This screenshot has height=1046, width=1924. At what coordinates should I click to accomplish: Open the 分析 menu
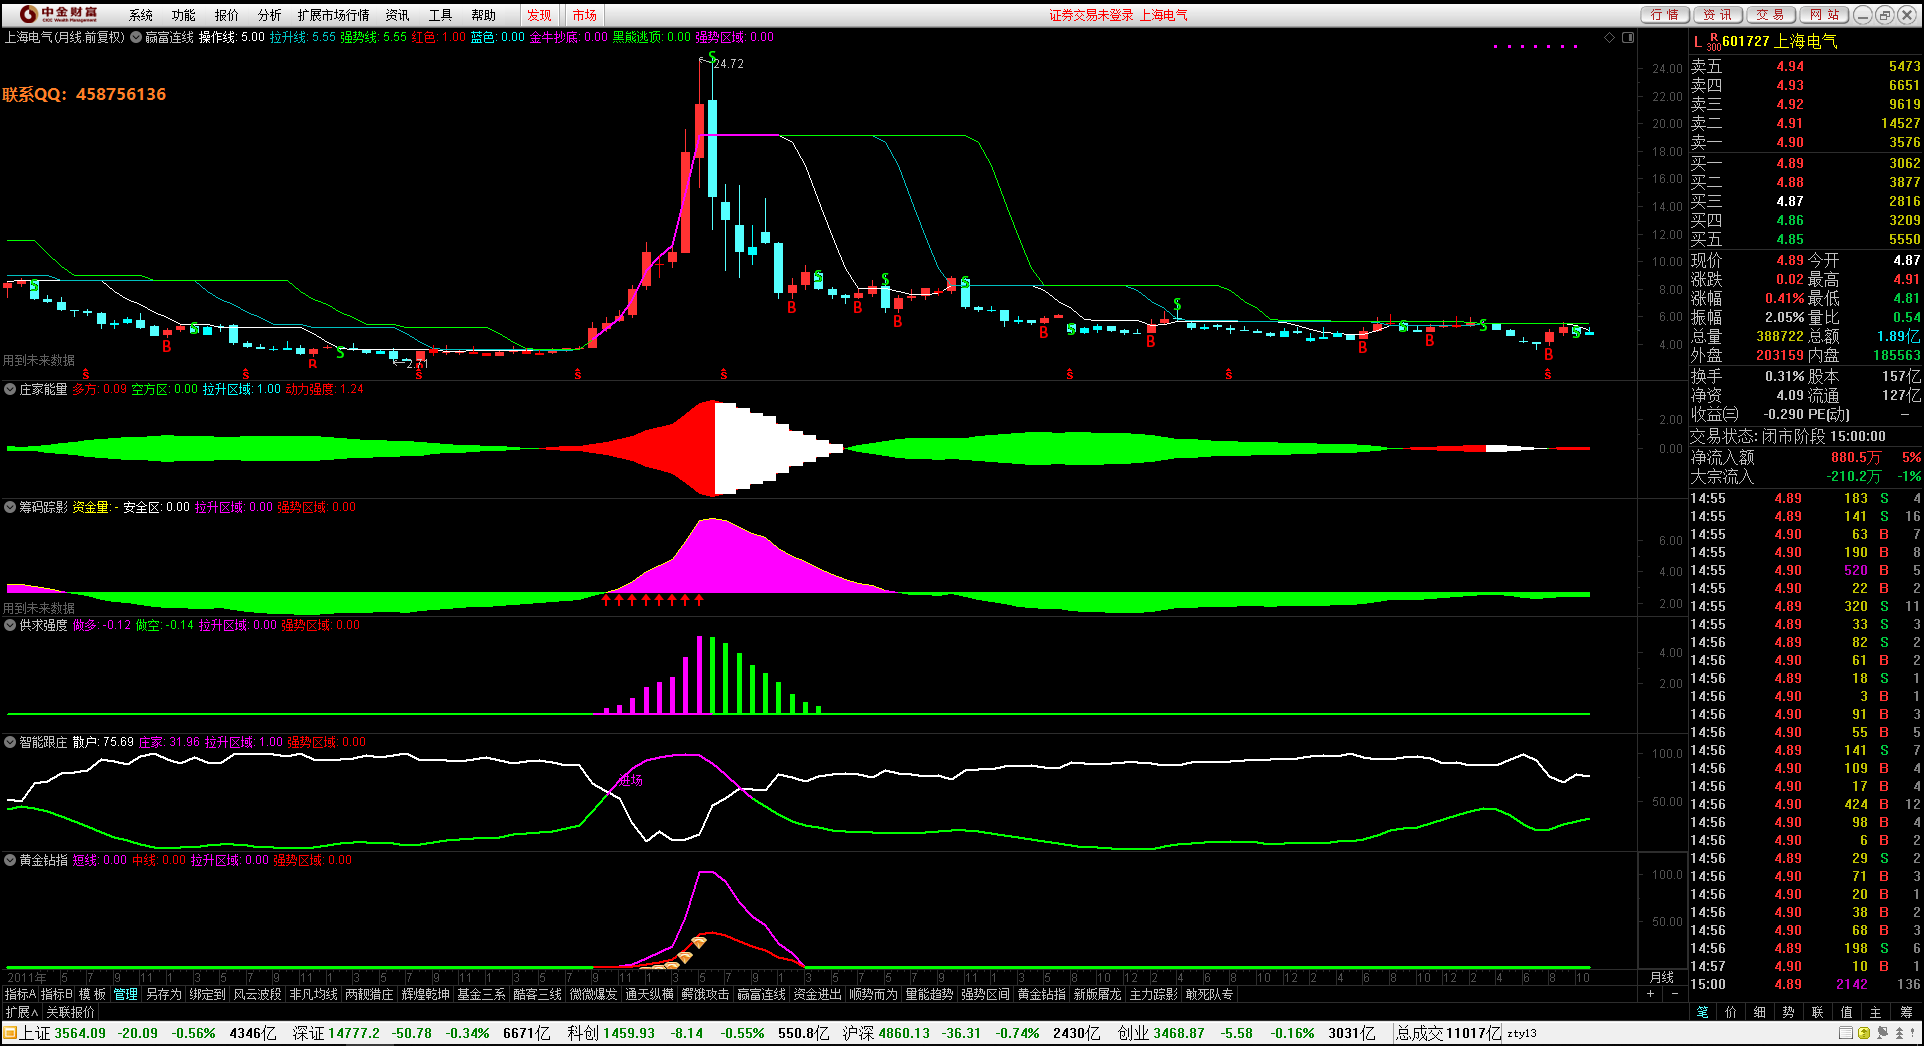pyautogui.click(x=269, y=15)
